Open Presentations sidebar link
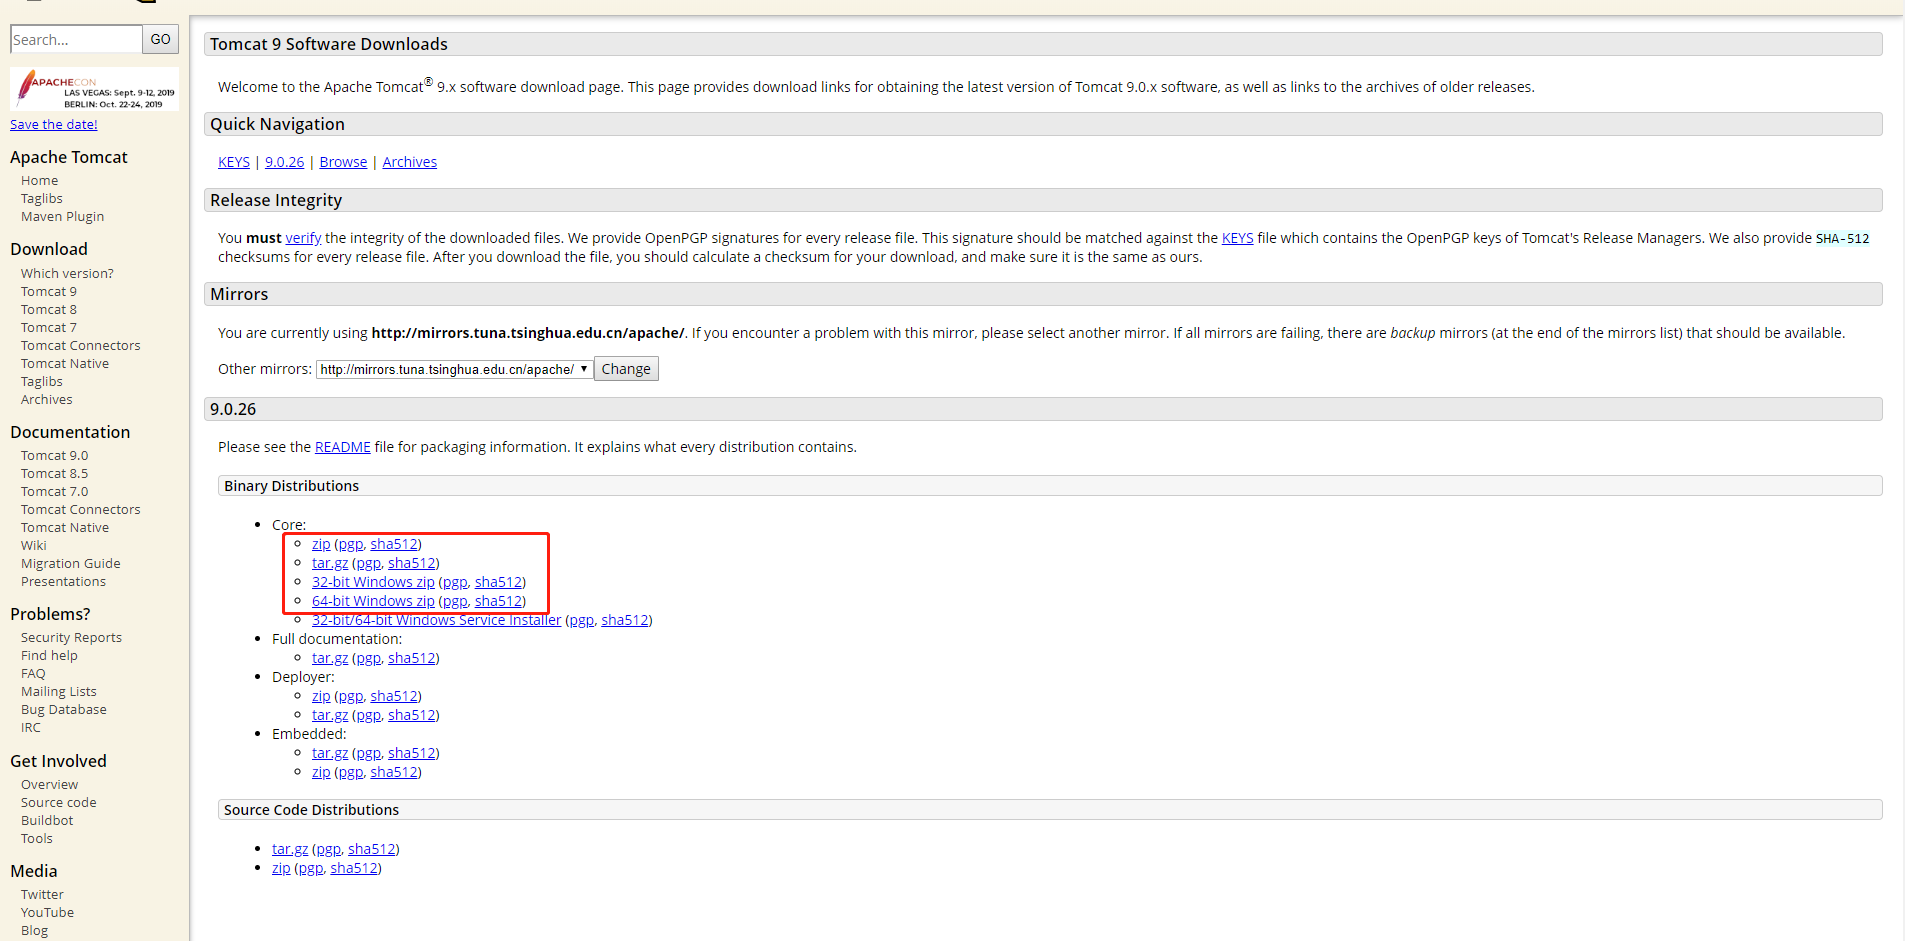 pos(63,582)
